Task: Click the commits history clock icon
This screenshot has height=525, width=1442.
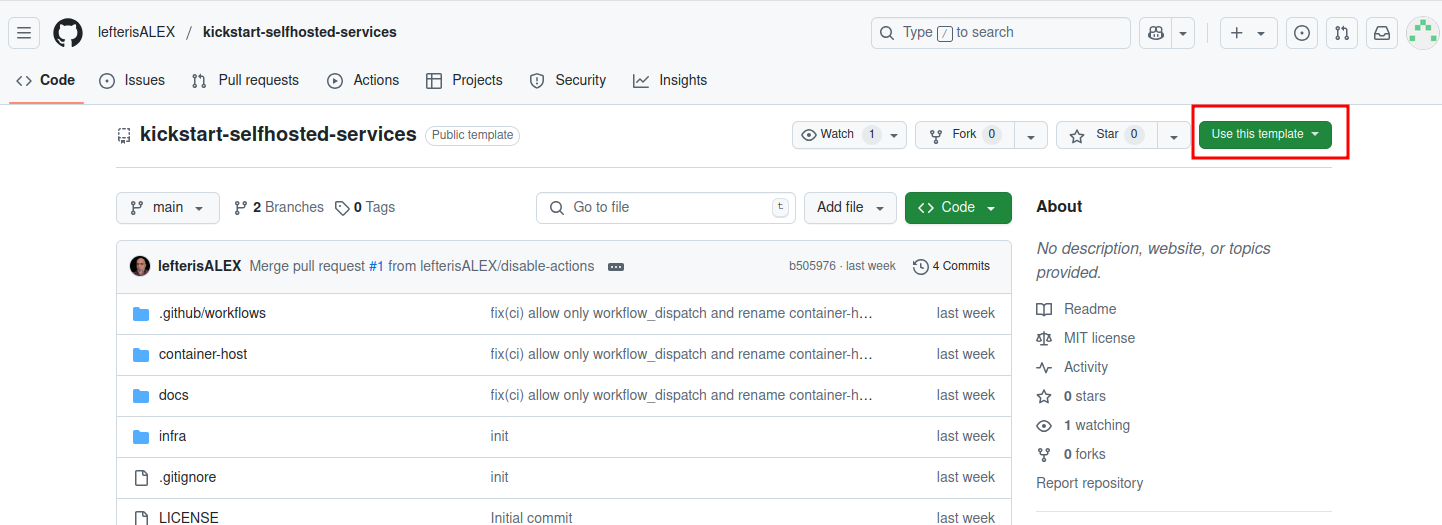Action: tap(920, 267)
